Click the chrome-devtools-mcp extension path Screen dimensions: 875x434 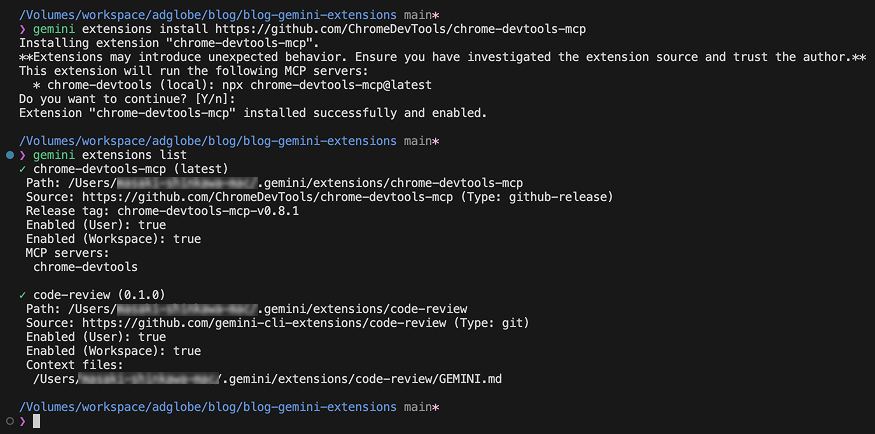[295, 182]
